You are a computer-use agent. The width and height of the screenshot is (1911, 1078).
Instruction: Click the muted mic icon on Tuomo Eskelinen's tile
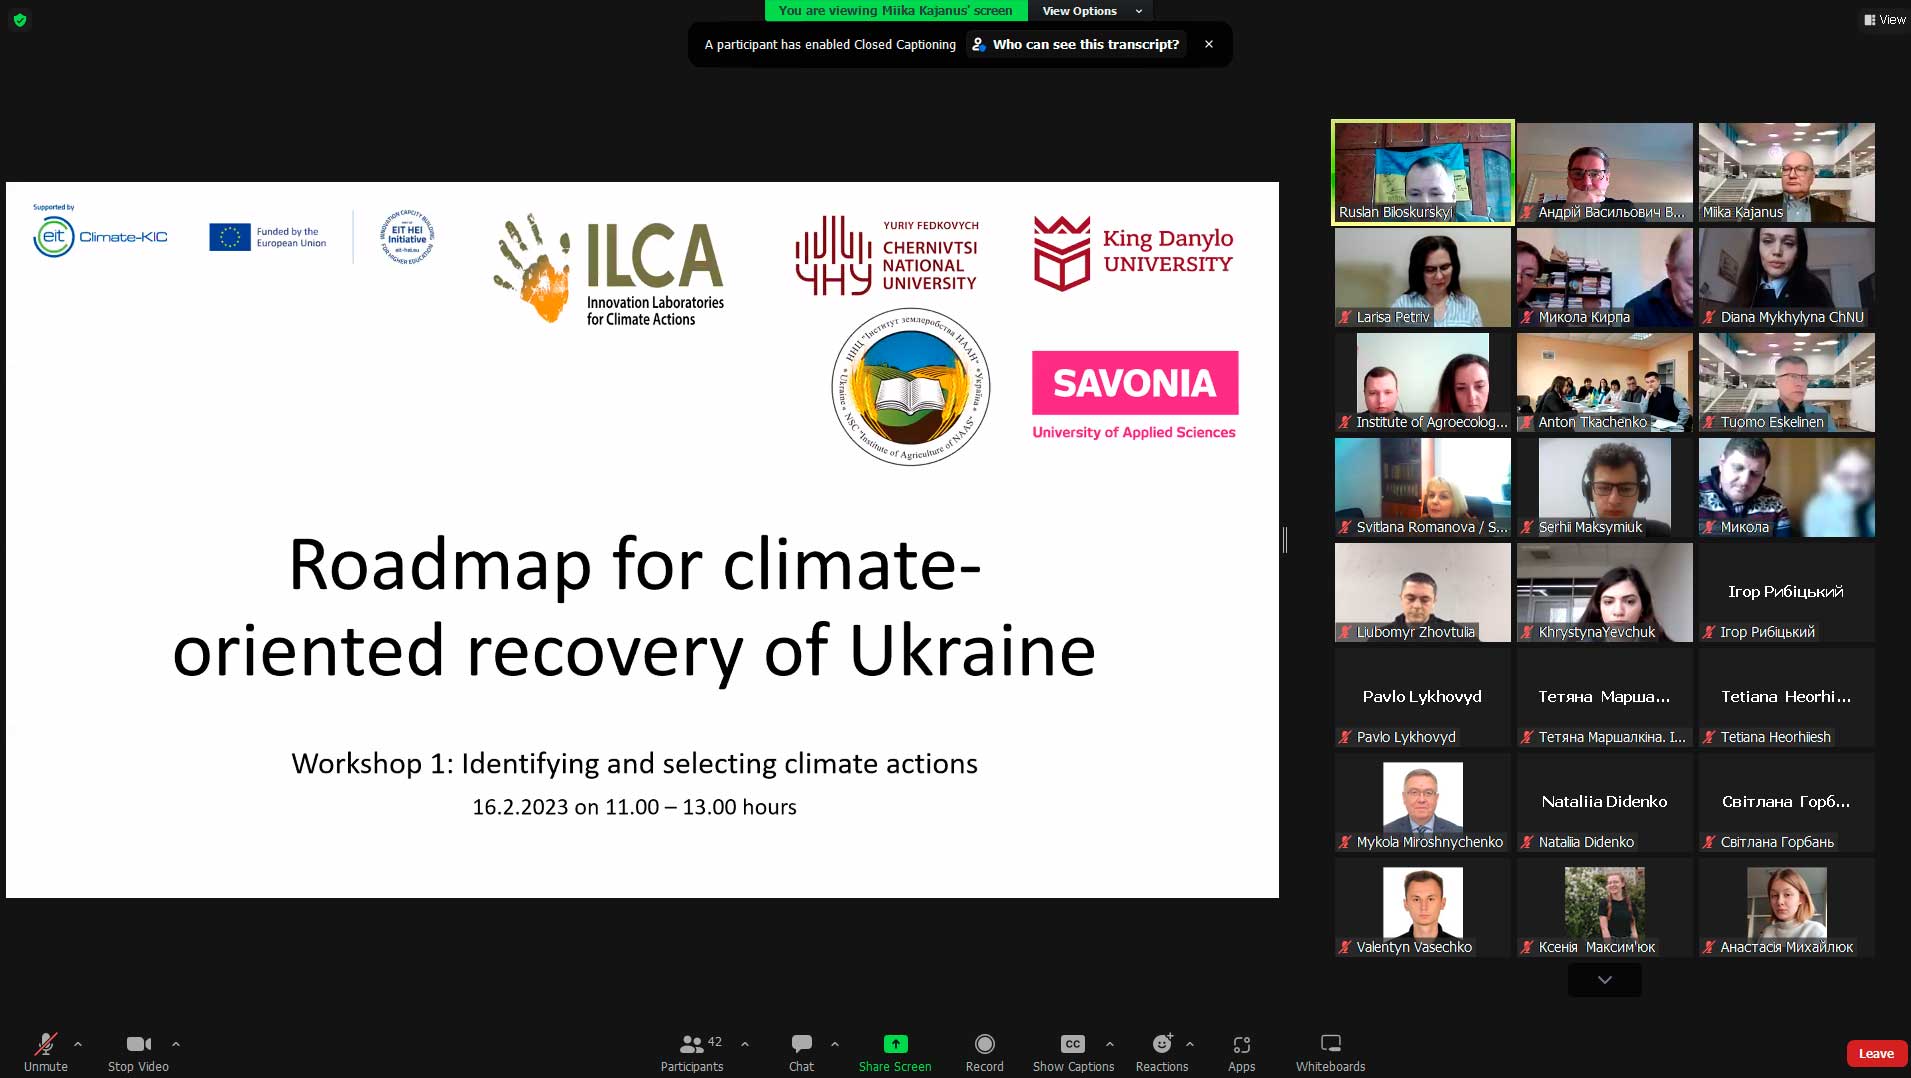[1710, 422]
